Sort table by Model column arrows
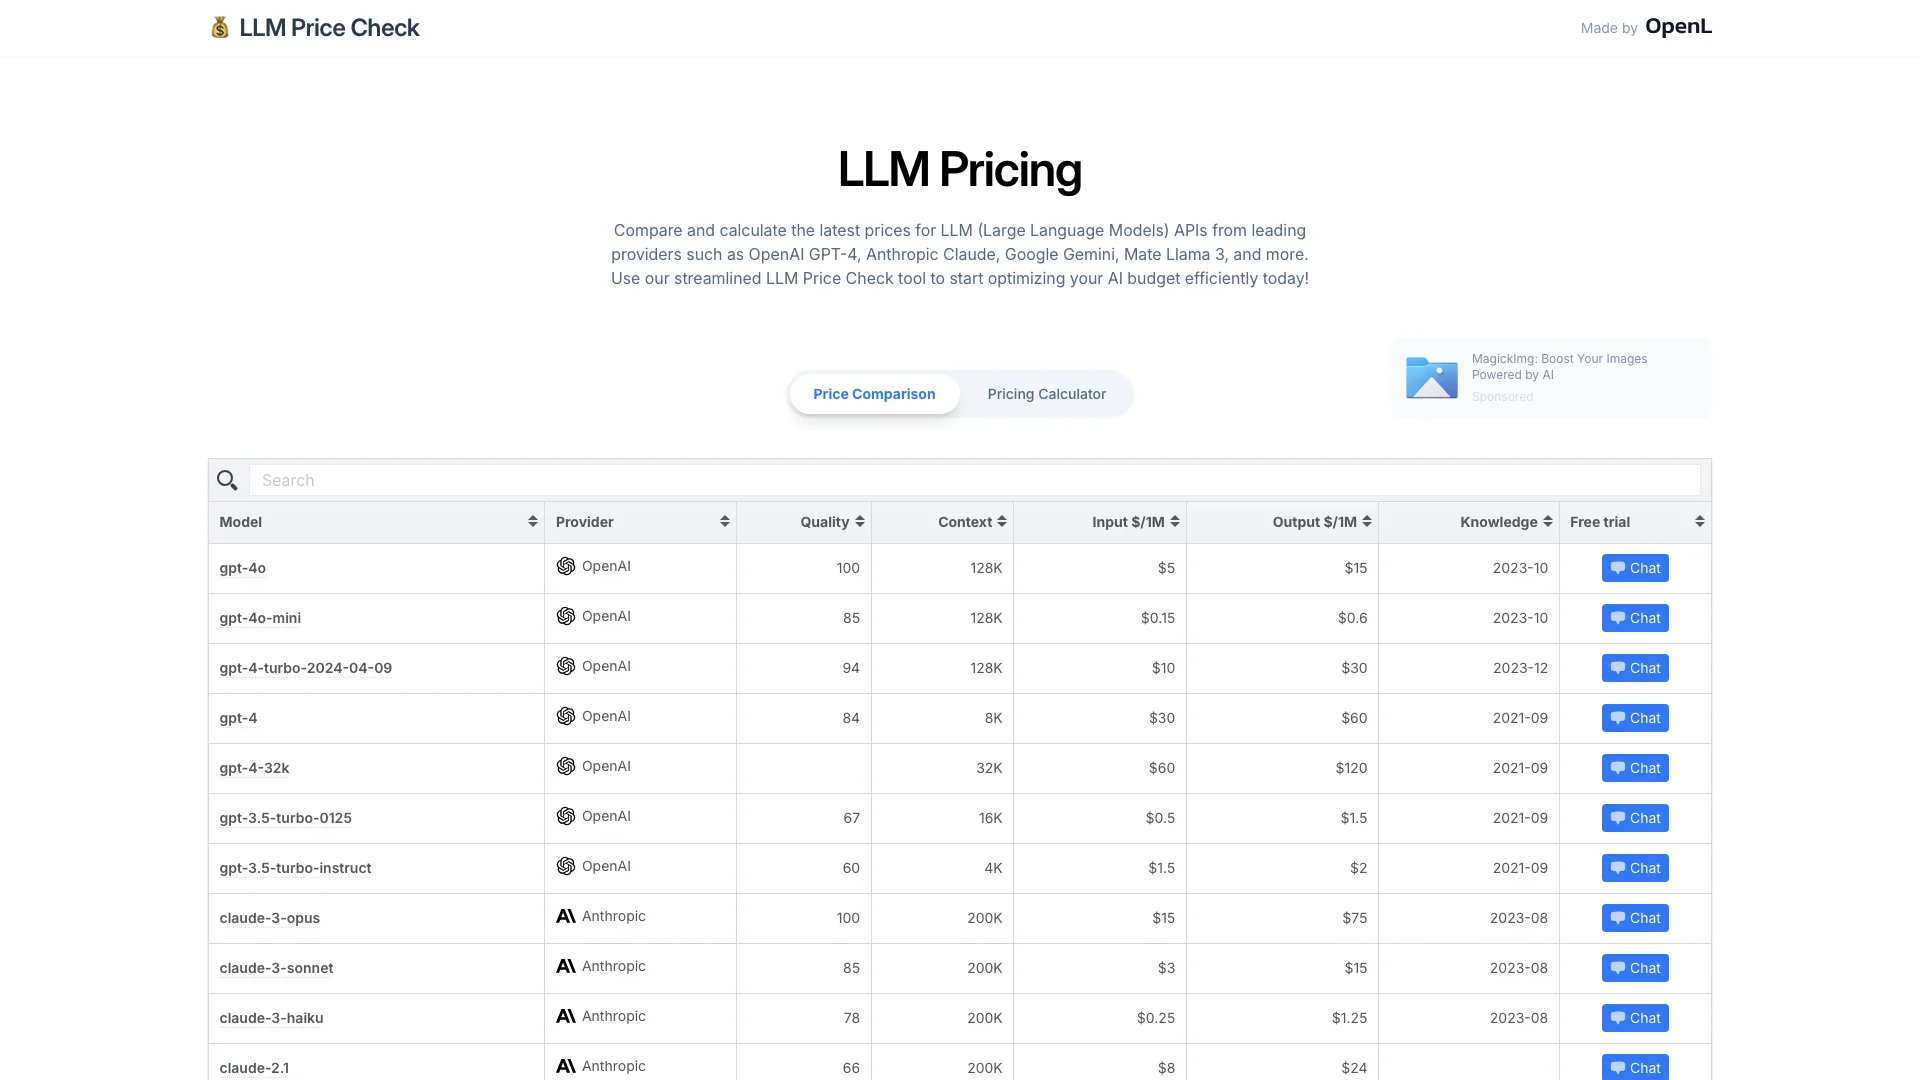This screenshot has width=1920, height=1080. pos(533,521)
